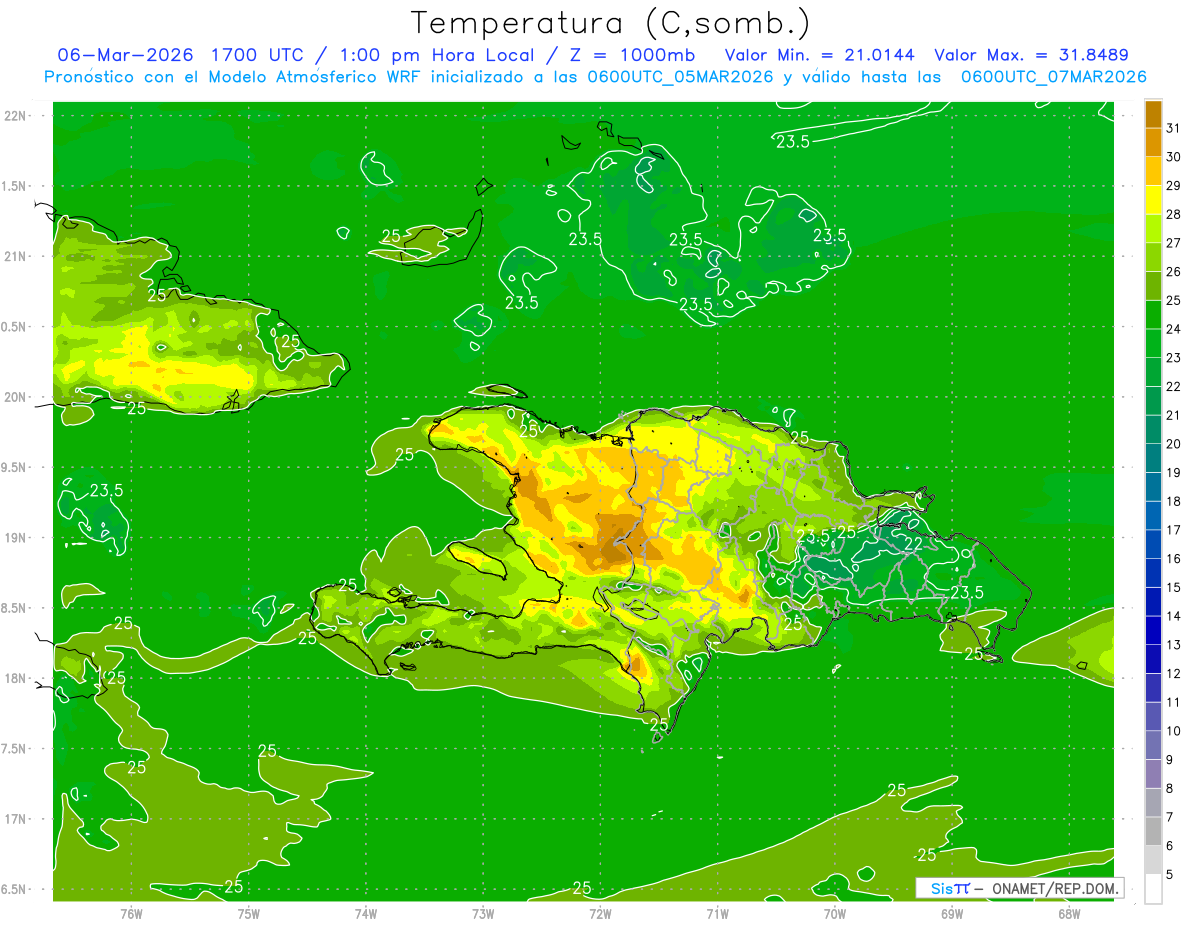Click the '22N' latitude axis label
The height and width of the screenshot is (927, 1200).
pyautogui.click(x=15, y=115)
